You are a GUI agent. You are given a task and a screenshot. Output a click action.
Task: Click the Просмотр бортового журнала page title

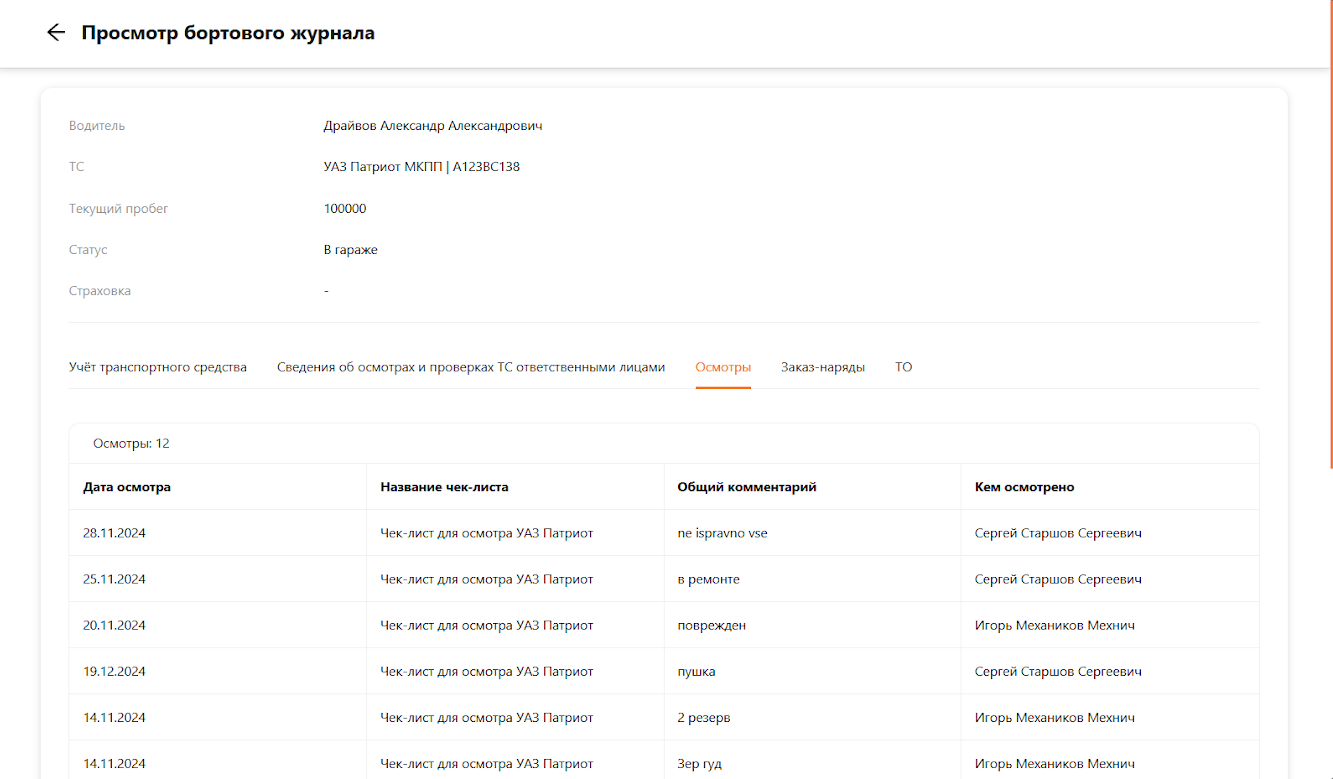tap(228, 33)
